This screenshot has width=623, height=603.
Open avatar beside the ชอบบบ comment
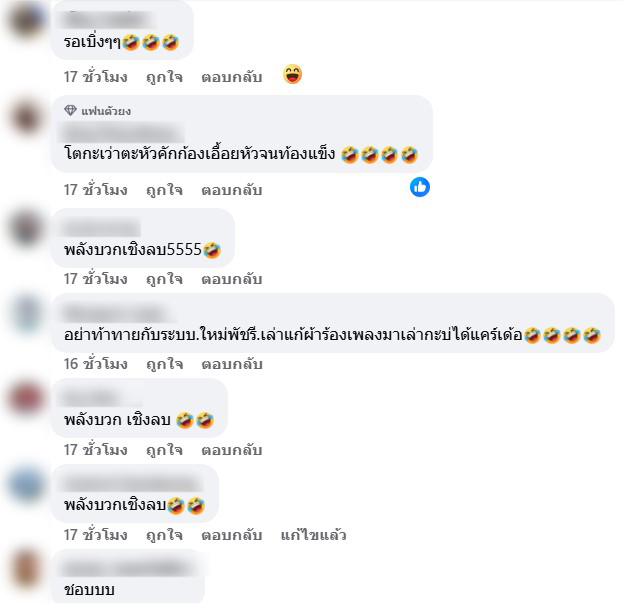(x=26, y=569)
